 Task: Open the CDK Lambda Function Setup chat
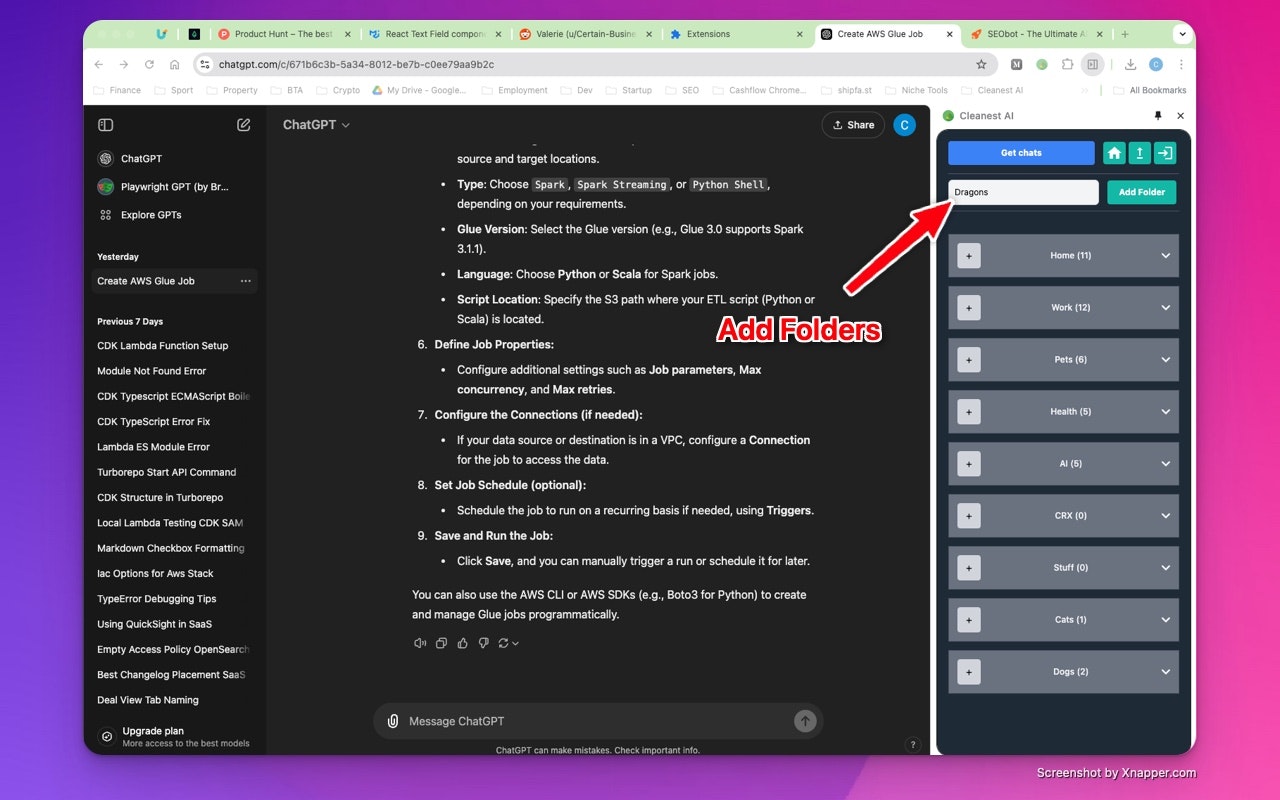[163, 346]
